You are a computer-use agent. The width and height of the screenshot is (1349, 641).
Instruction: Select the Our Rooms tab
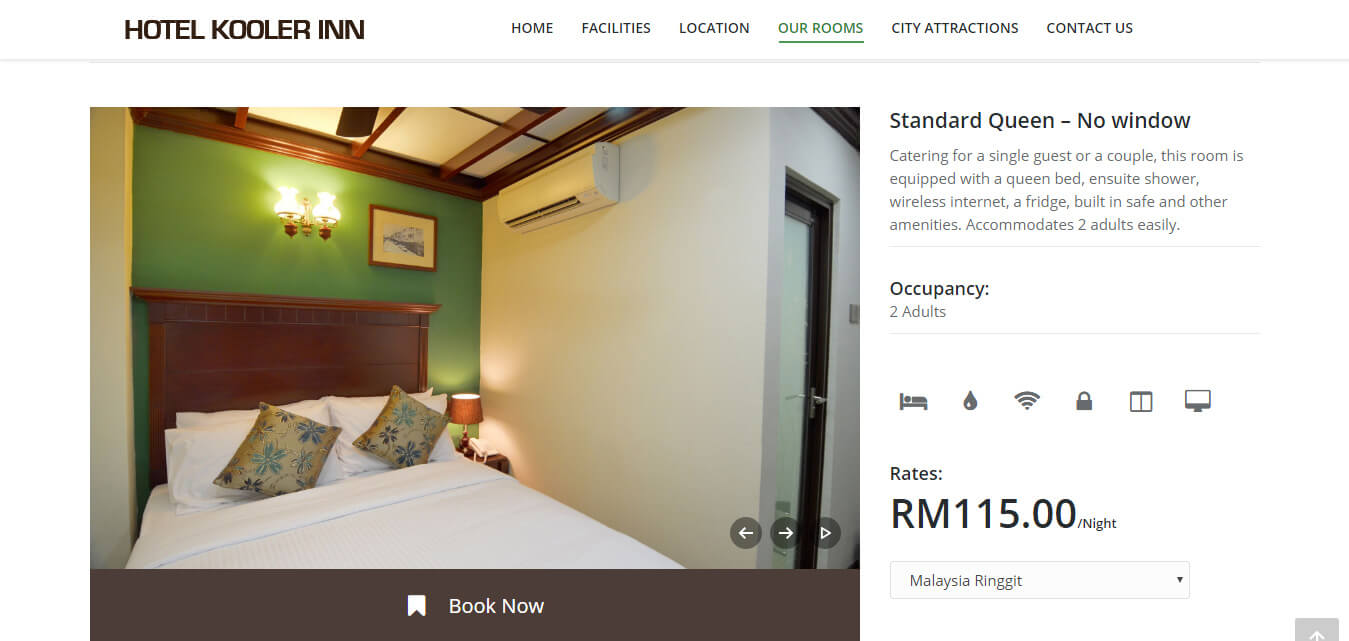821,28
